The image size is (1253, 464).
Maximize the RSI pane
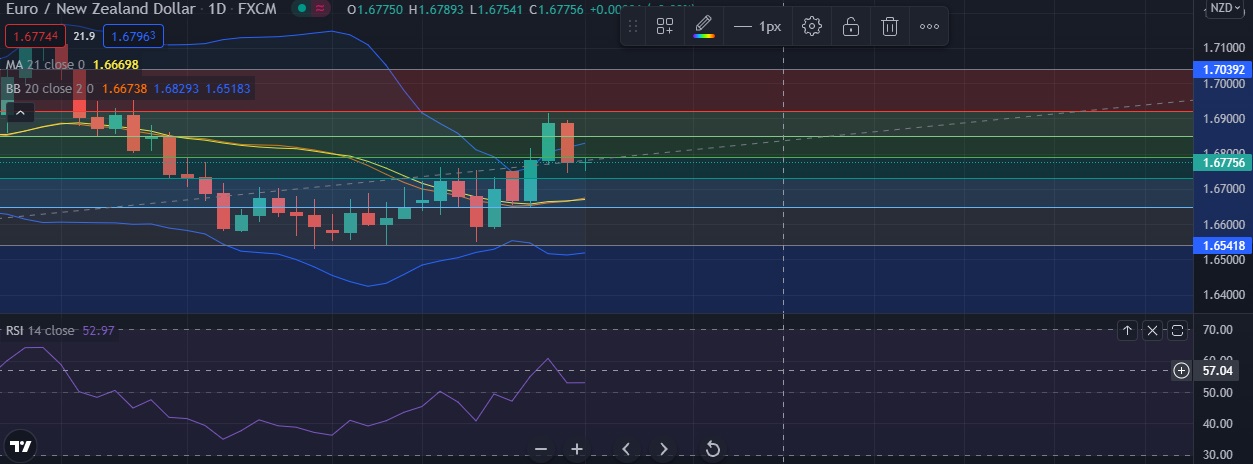point(1177,330)
